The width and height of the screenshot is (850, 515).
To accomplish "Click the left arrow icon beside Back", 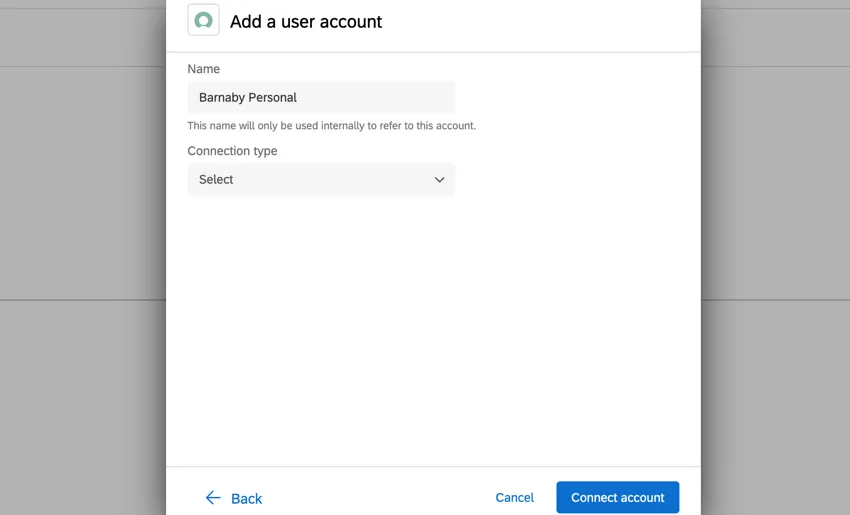I will click(x=213, y=498).
